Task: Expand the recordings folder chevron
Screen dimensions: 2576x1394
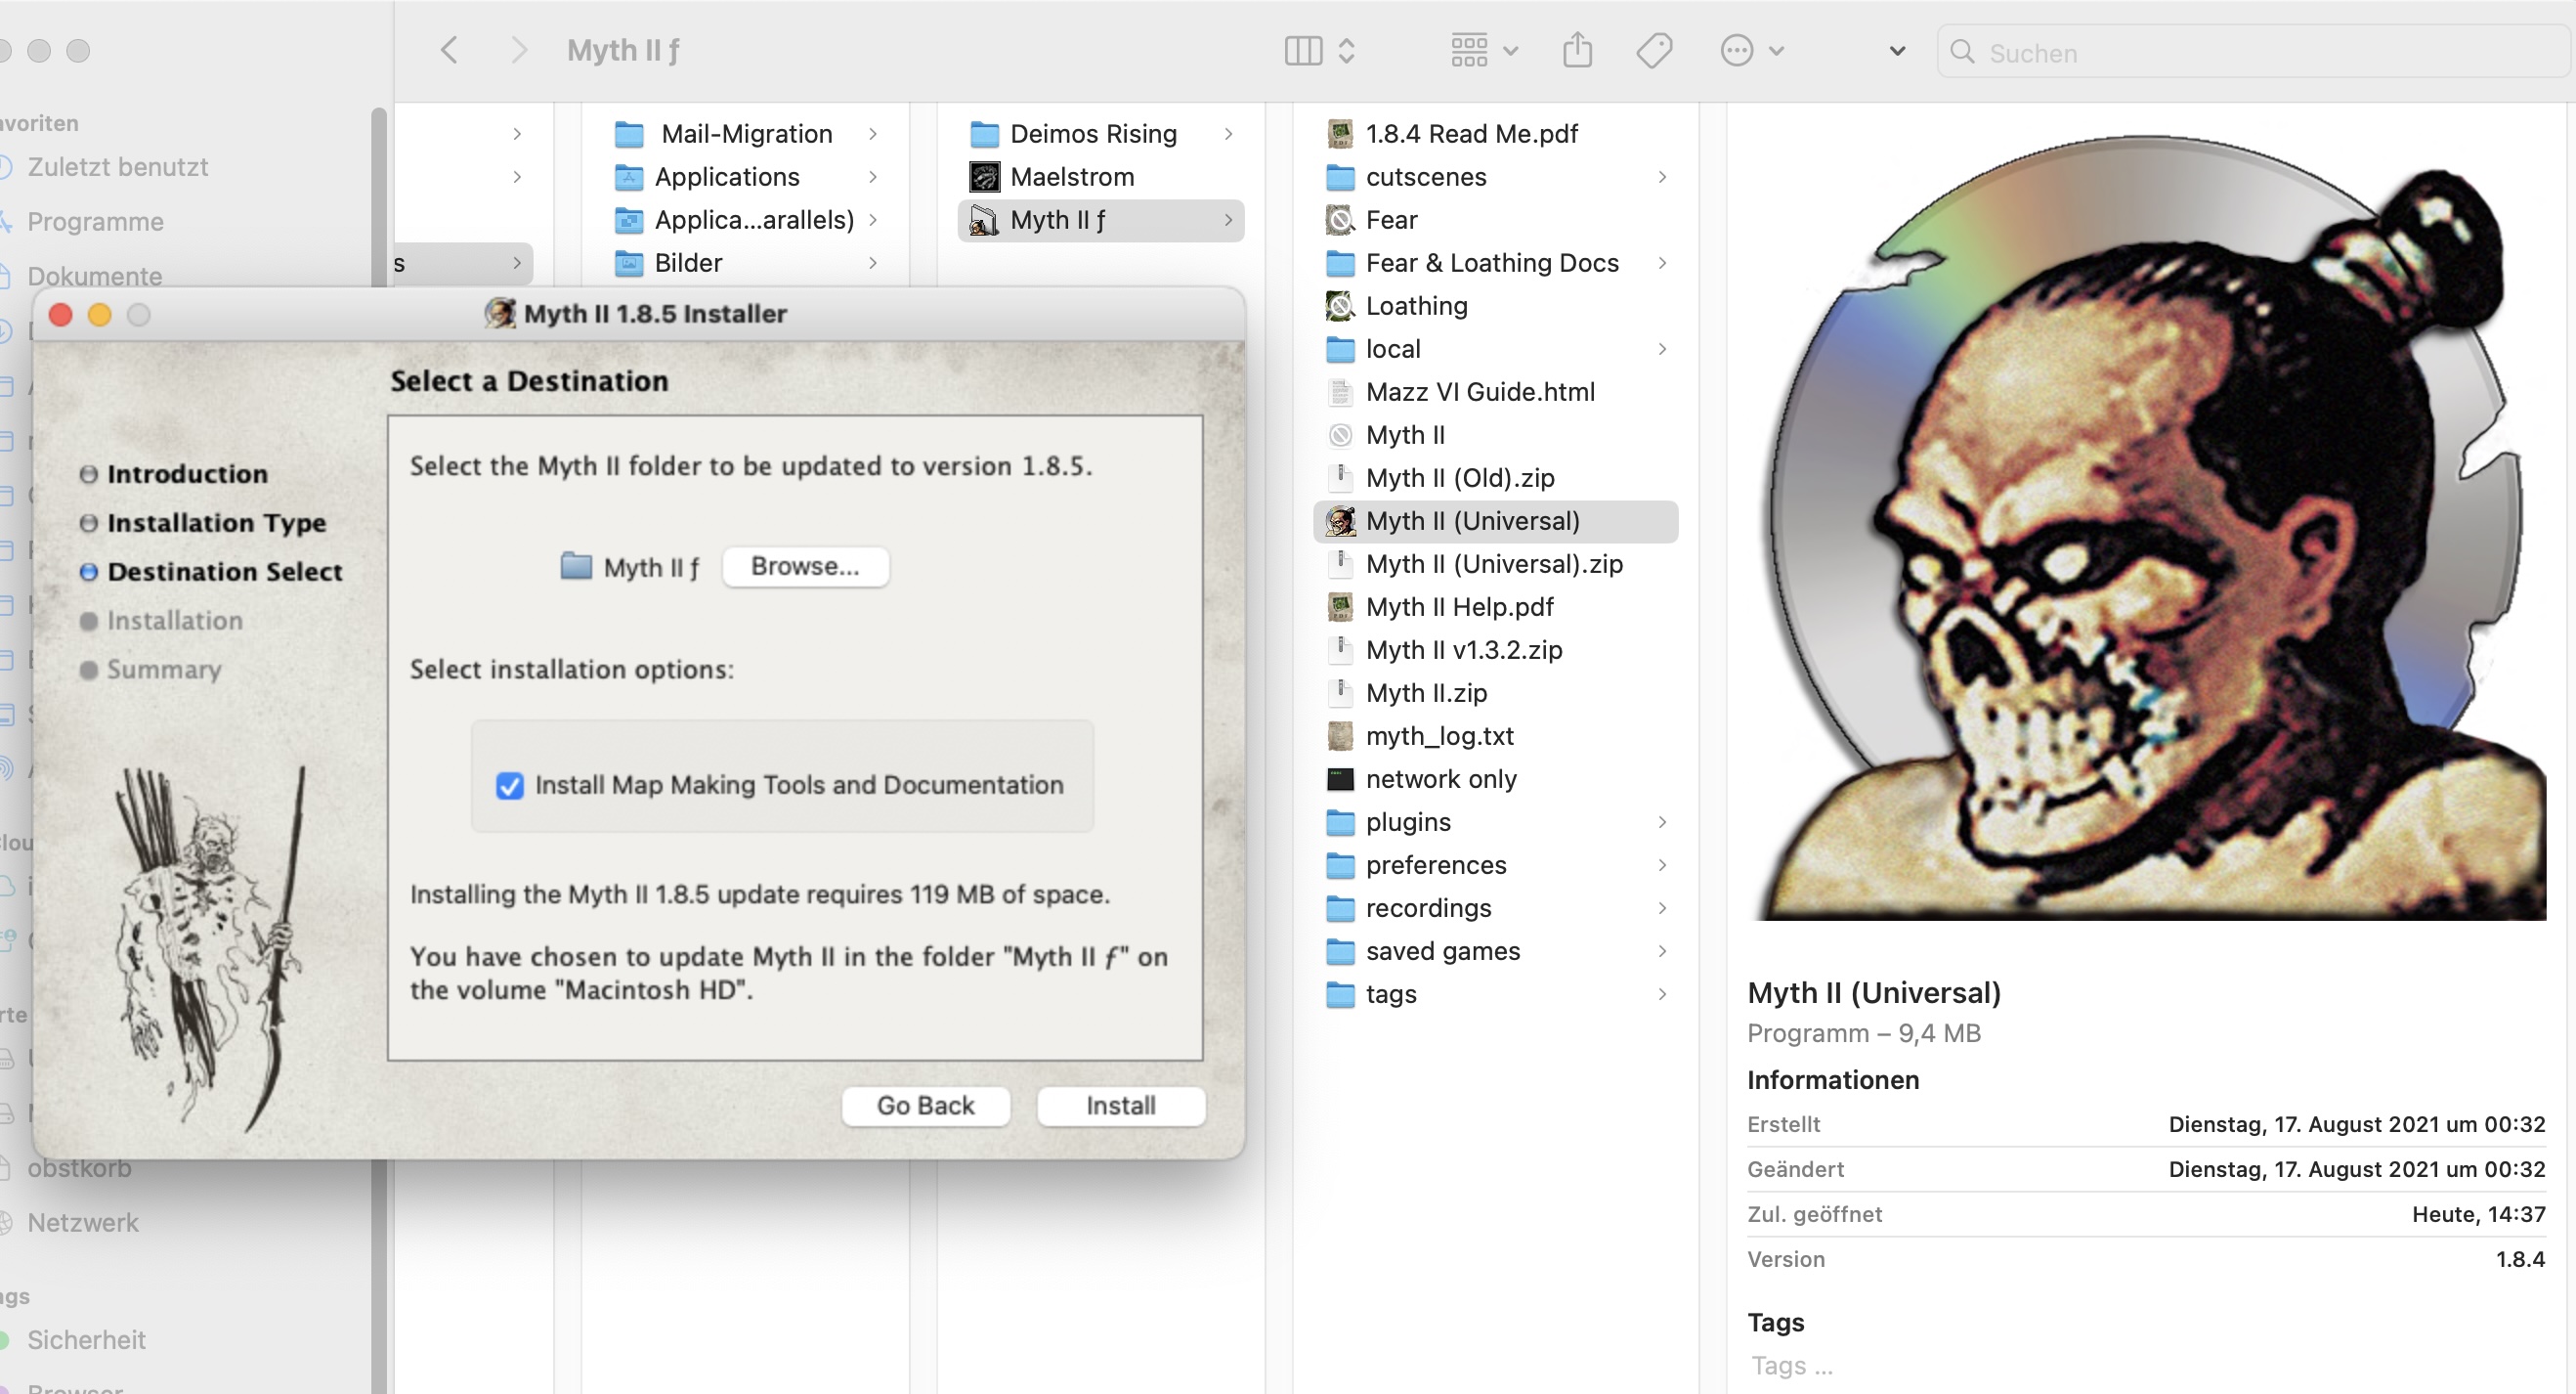Action: (x=1662, y=908)
